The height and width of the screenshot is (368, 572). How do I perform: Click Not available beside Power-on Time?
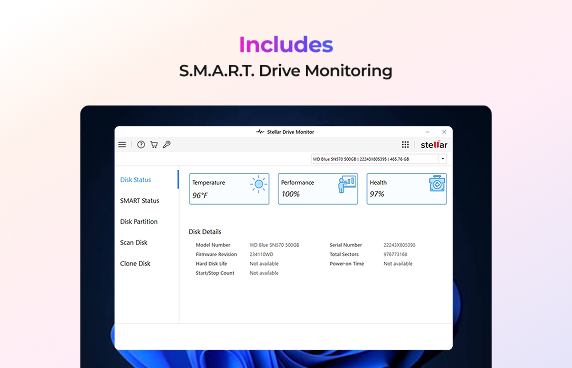click(398, 264)
